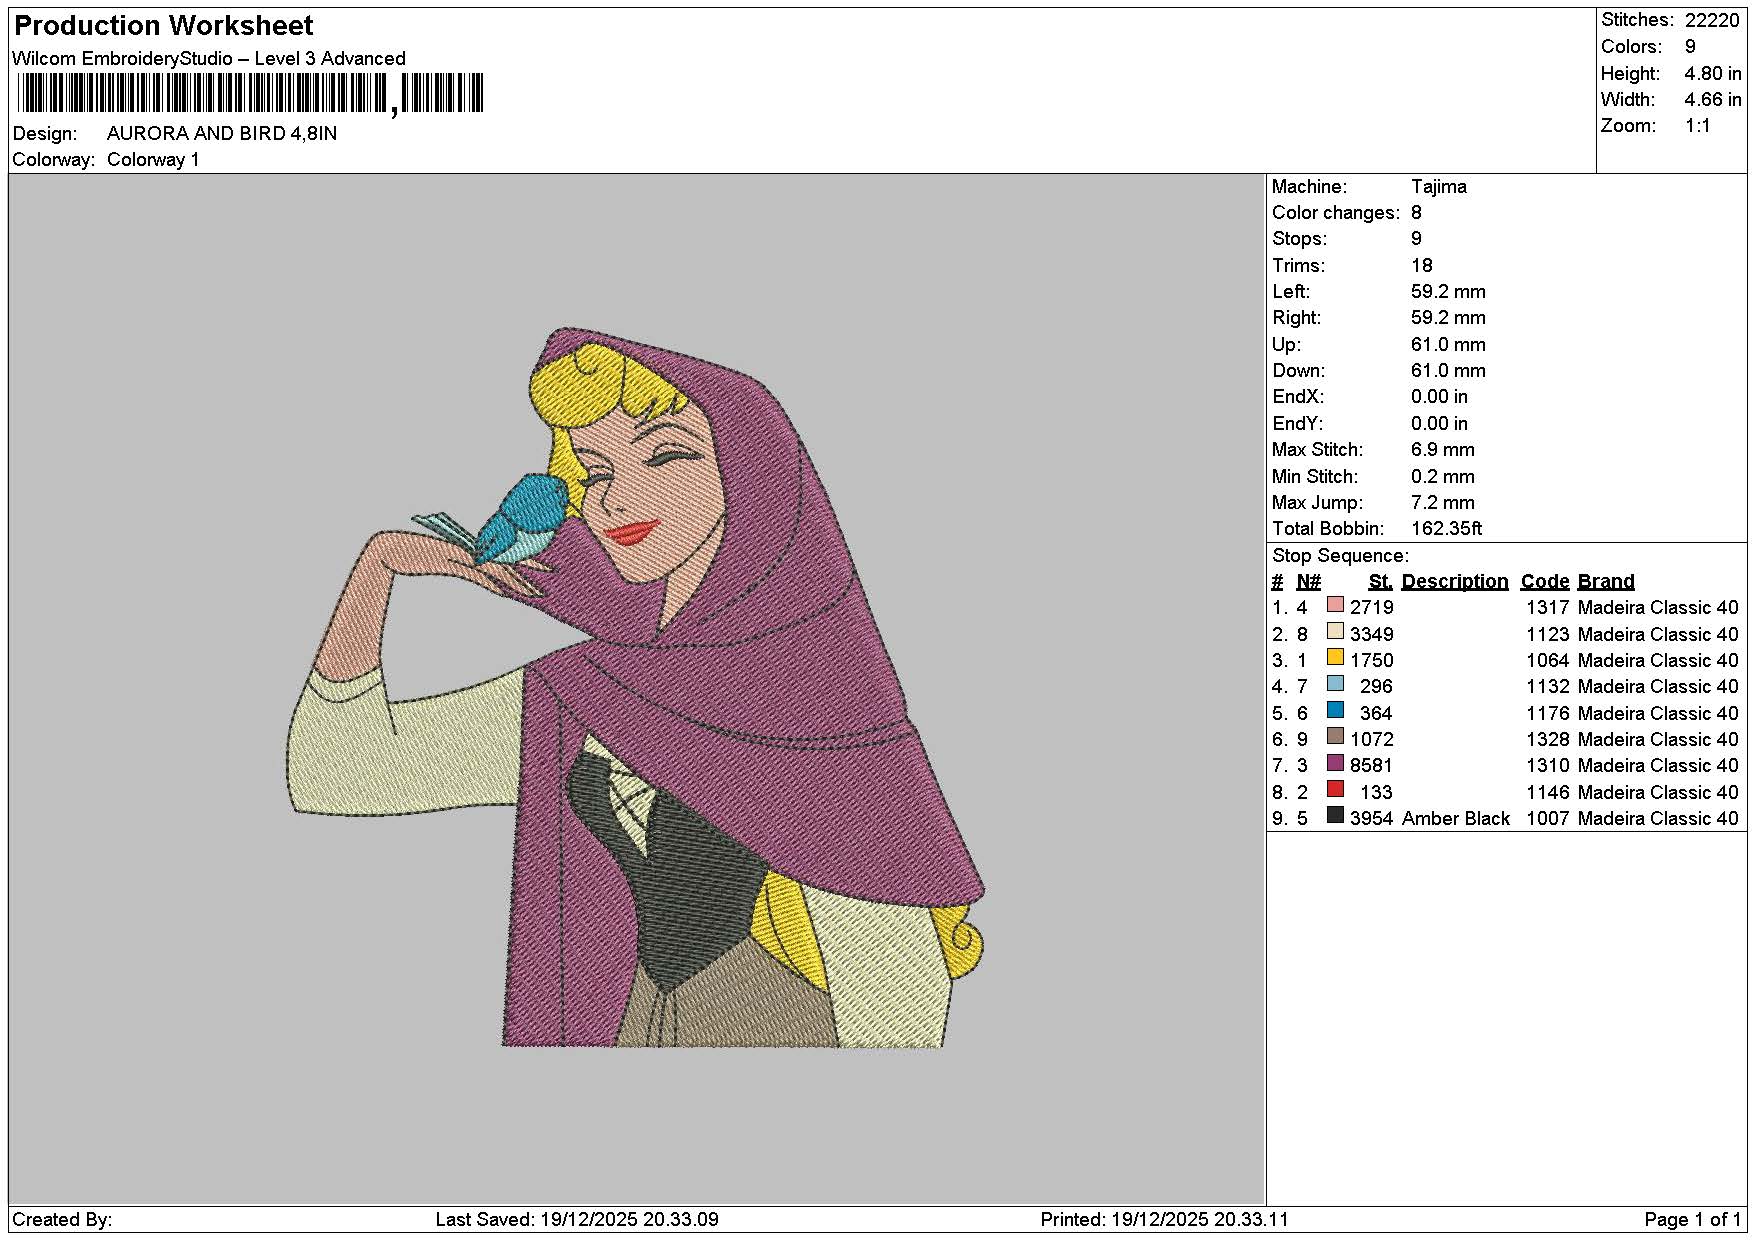Click stitch count 8581 in stop 7

tap(1371, 766)
